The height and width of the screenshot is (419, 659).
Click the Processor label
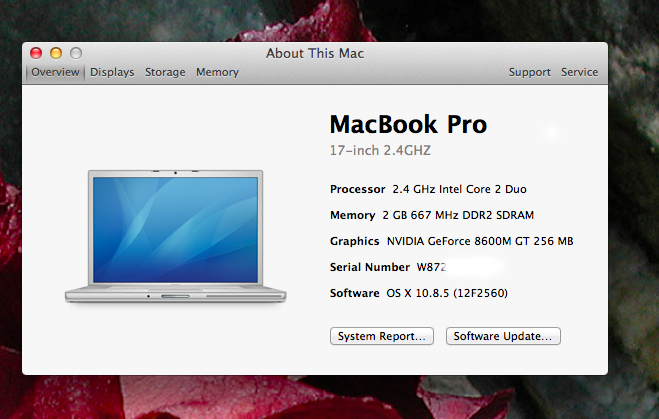click(x=357, y=189)
